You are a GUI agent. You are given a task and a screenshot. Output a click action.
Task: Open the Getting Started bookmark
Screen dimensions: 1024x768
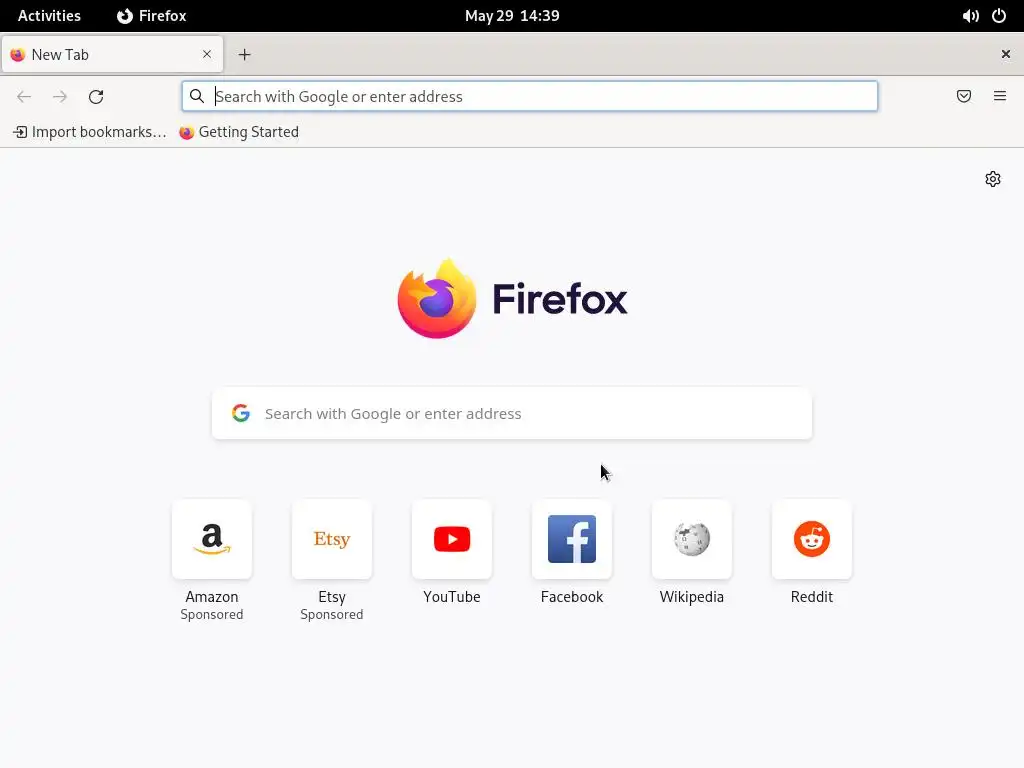click(240, 132)
